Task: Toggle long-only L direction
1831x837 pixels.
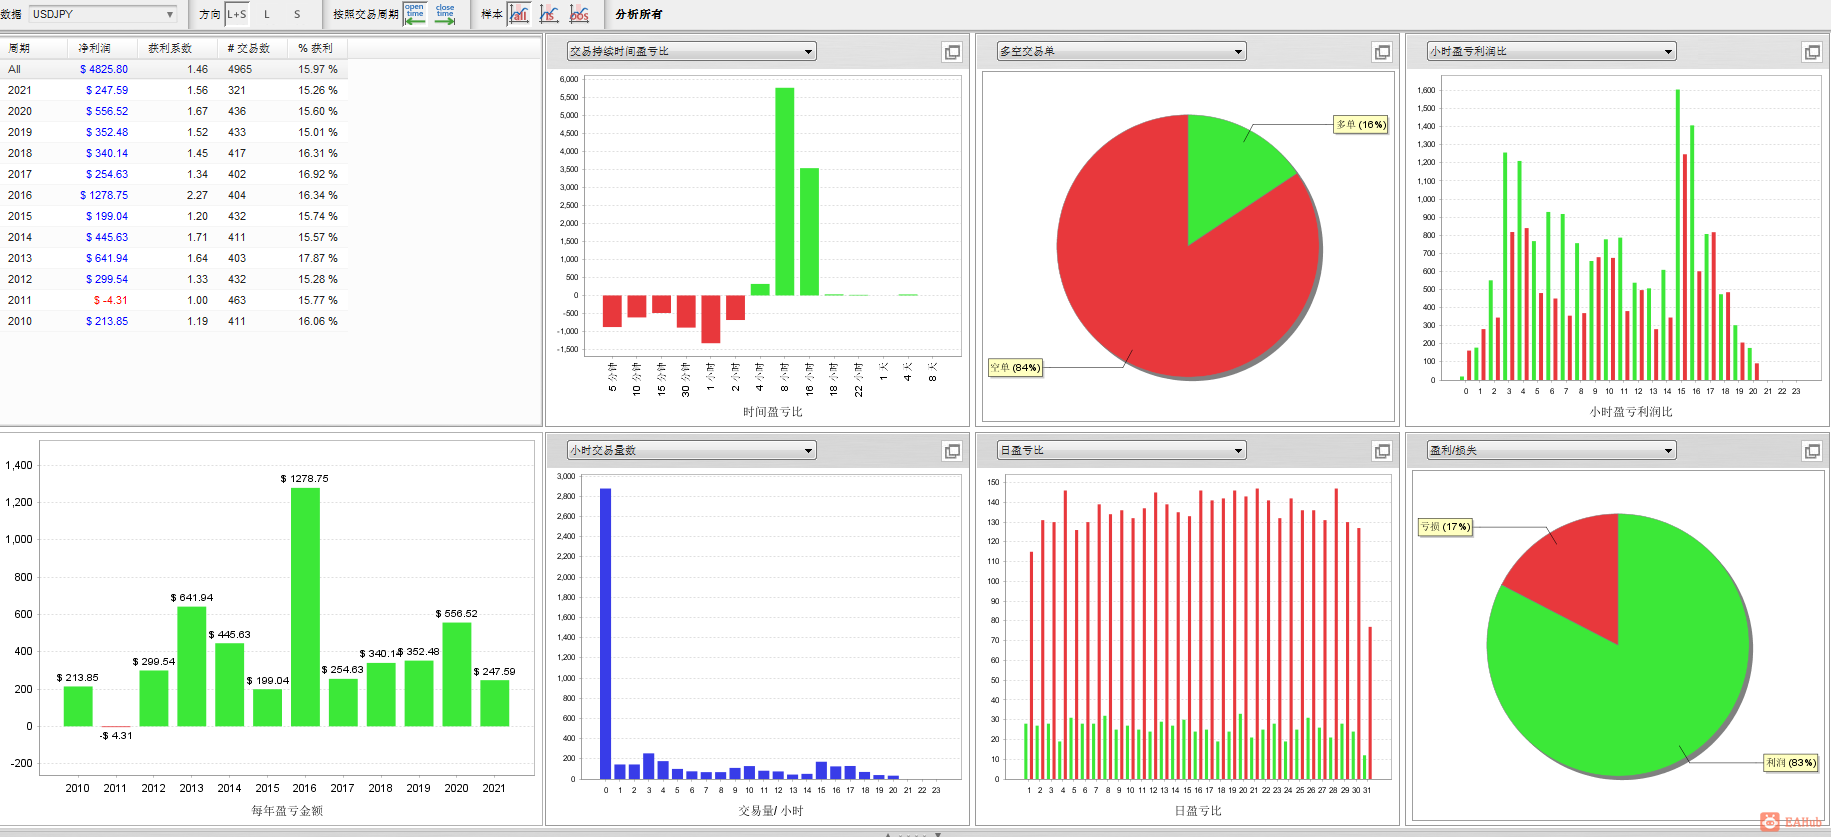Action: [267, 14]
